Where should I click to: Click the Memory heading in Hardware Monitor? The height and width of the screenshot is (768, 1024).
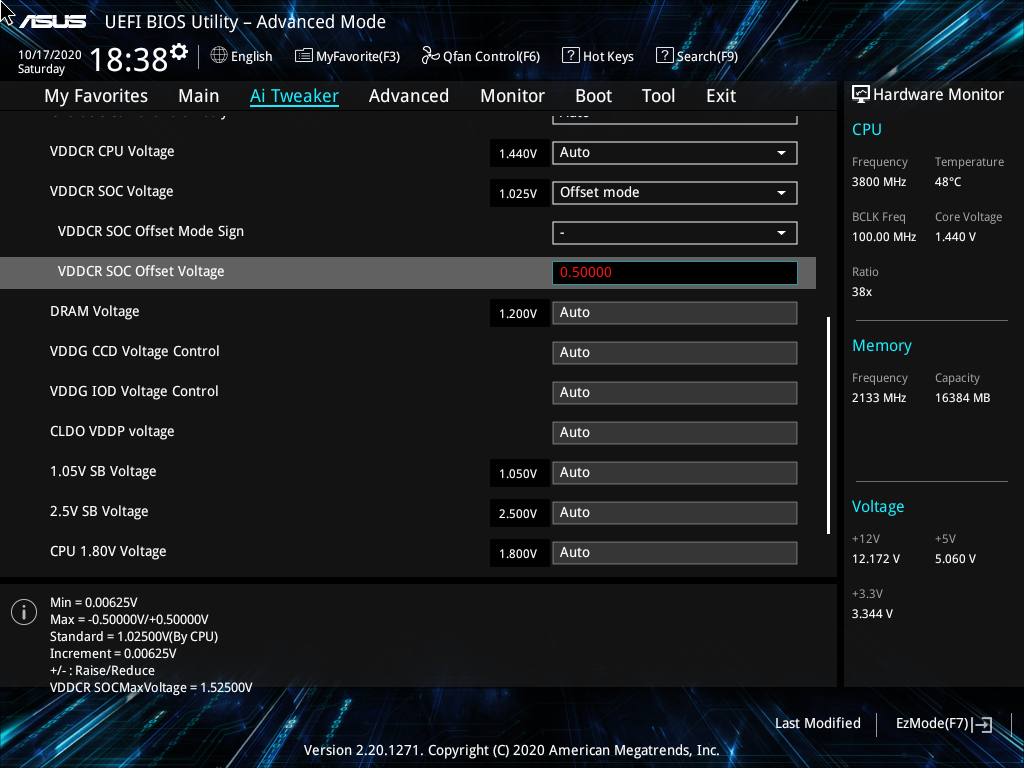[x=882, y=345]
